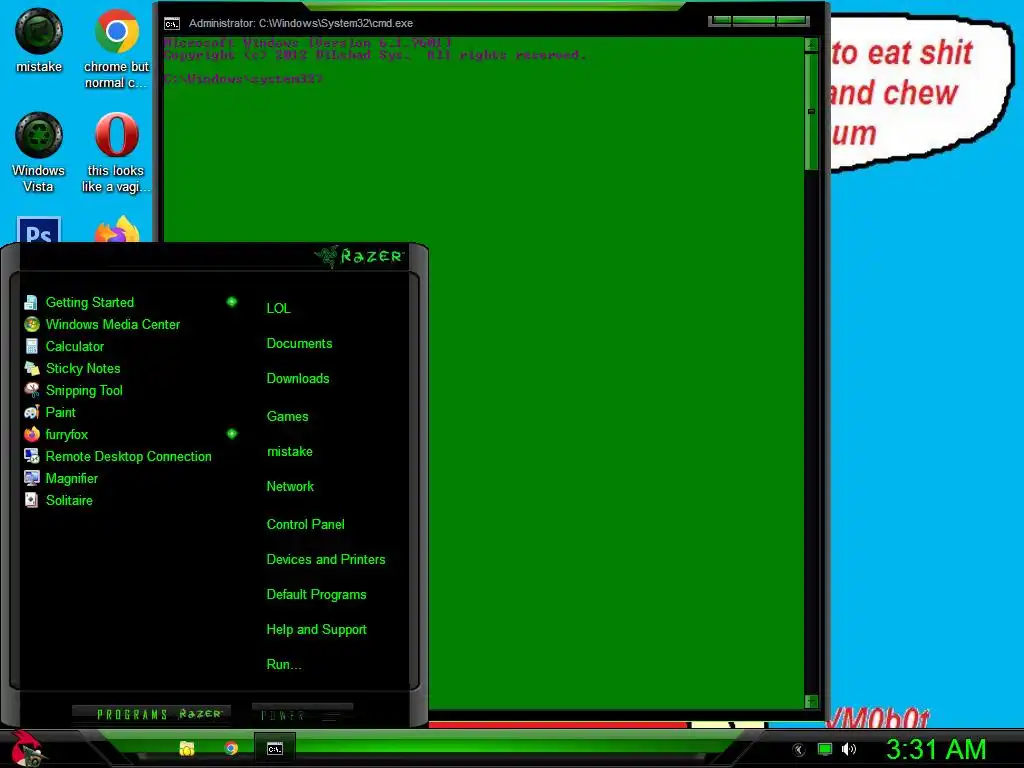The height and width of the screenshot is (768, 1024).
Task: Click Run... in start menu
Action: click(x=284, y=665)
